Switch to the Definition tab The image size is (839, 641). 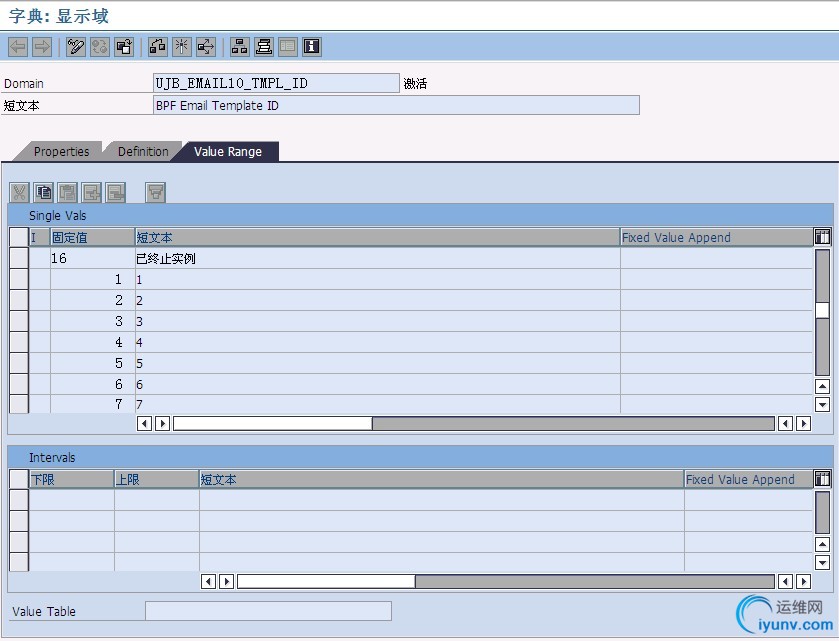[x=143, y=151]
